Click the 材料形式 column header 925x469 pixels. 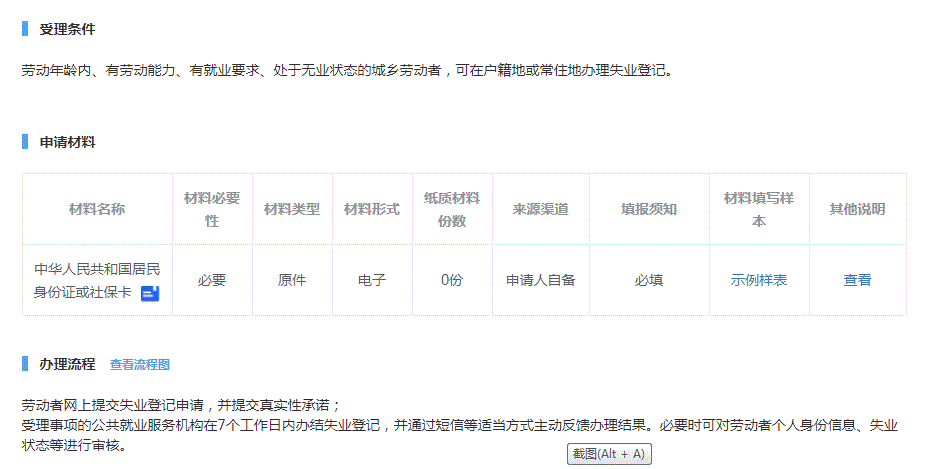pyautogui.click(x=372, y=209)
